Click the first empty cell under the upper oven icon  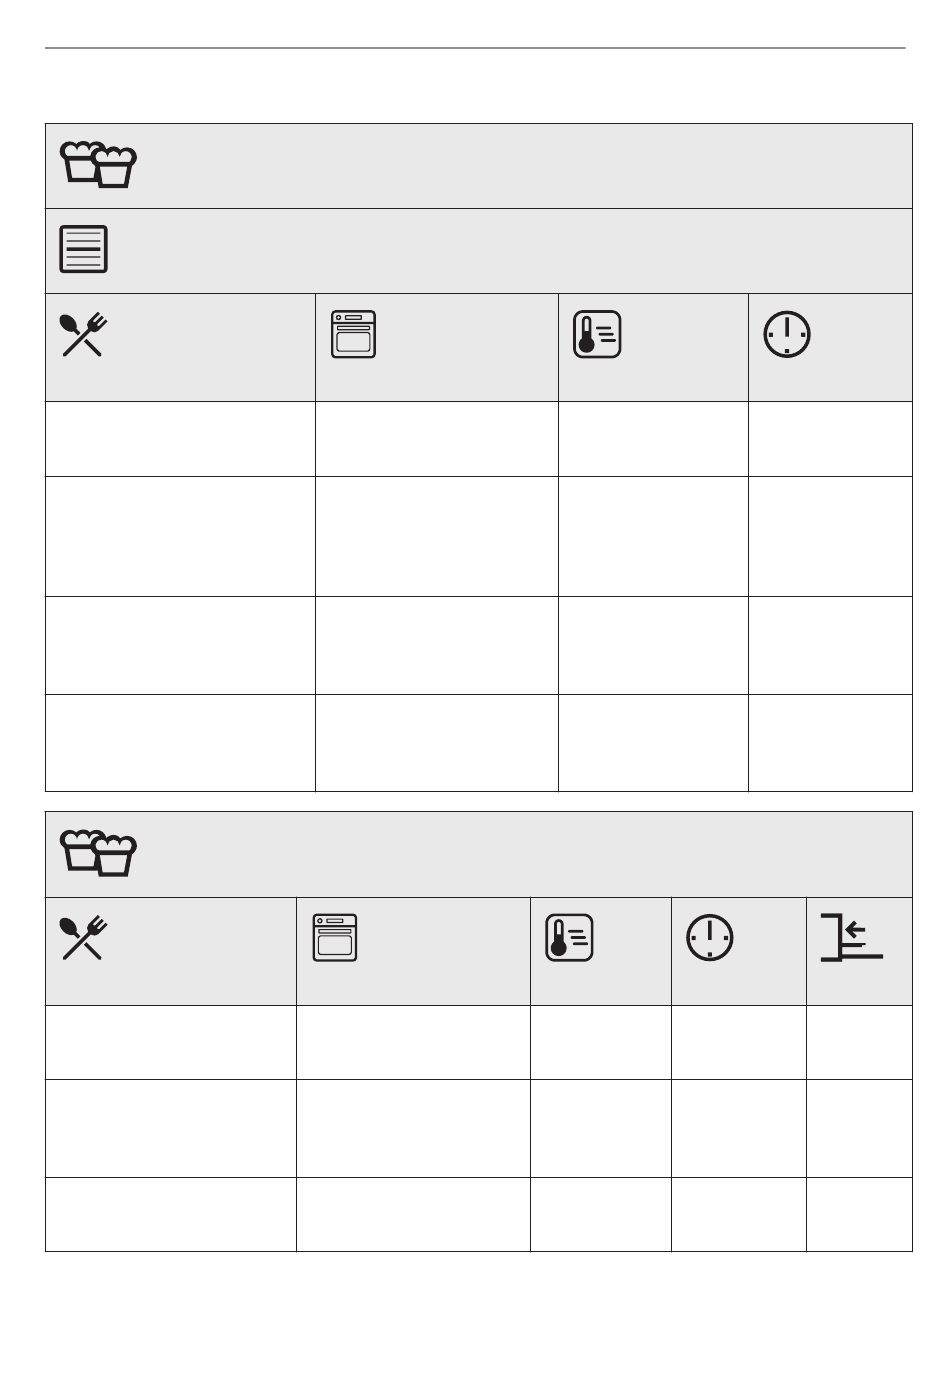coord(437,439)
